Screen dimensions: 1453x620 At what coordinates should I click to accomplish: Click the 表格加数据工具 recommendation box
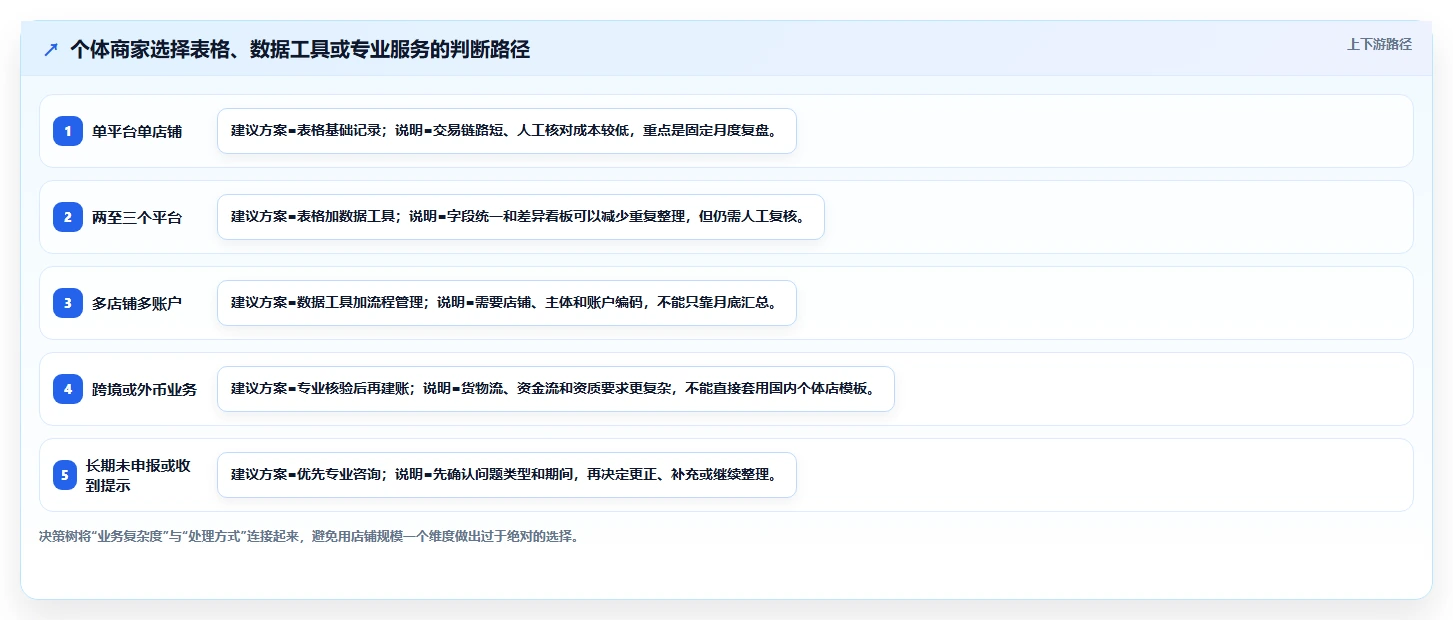521,217
